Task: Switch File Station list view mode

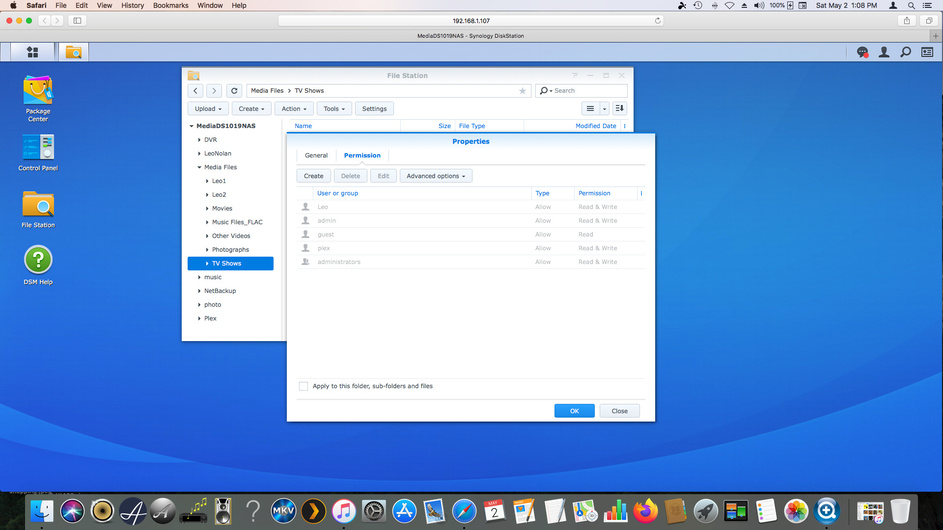Action: click(590, 109)
